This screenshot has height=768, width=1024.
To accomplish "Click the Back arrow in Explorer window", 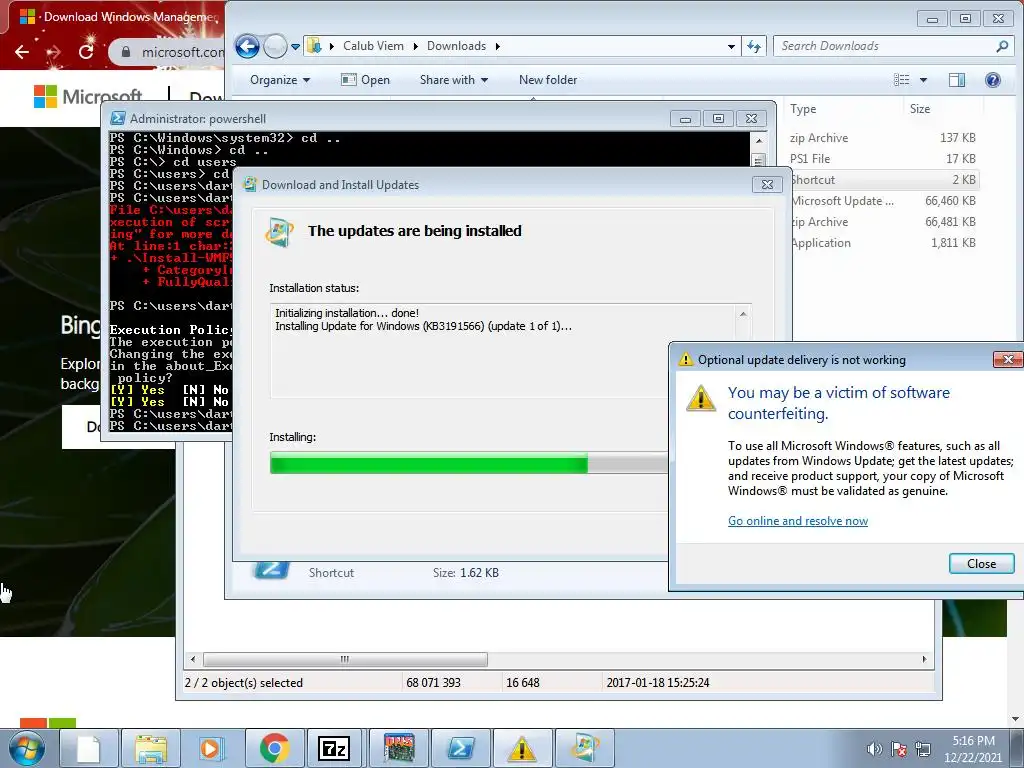I will click(x=247, y=46).
